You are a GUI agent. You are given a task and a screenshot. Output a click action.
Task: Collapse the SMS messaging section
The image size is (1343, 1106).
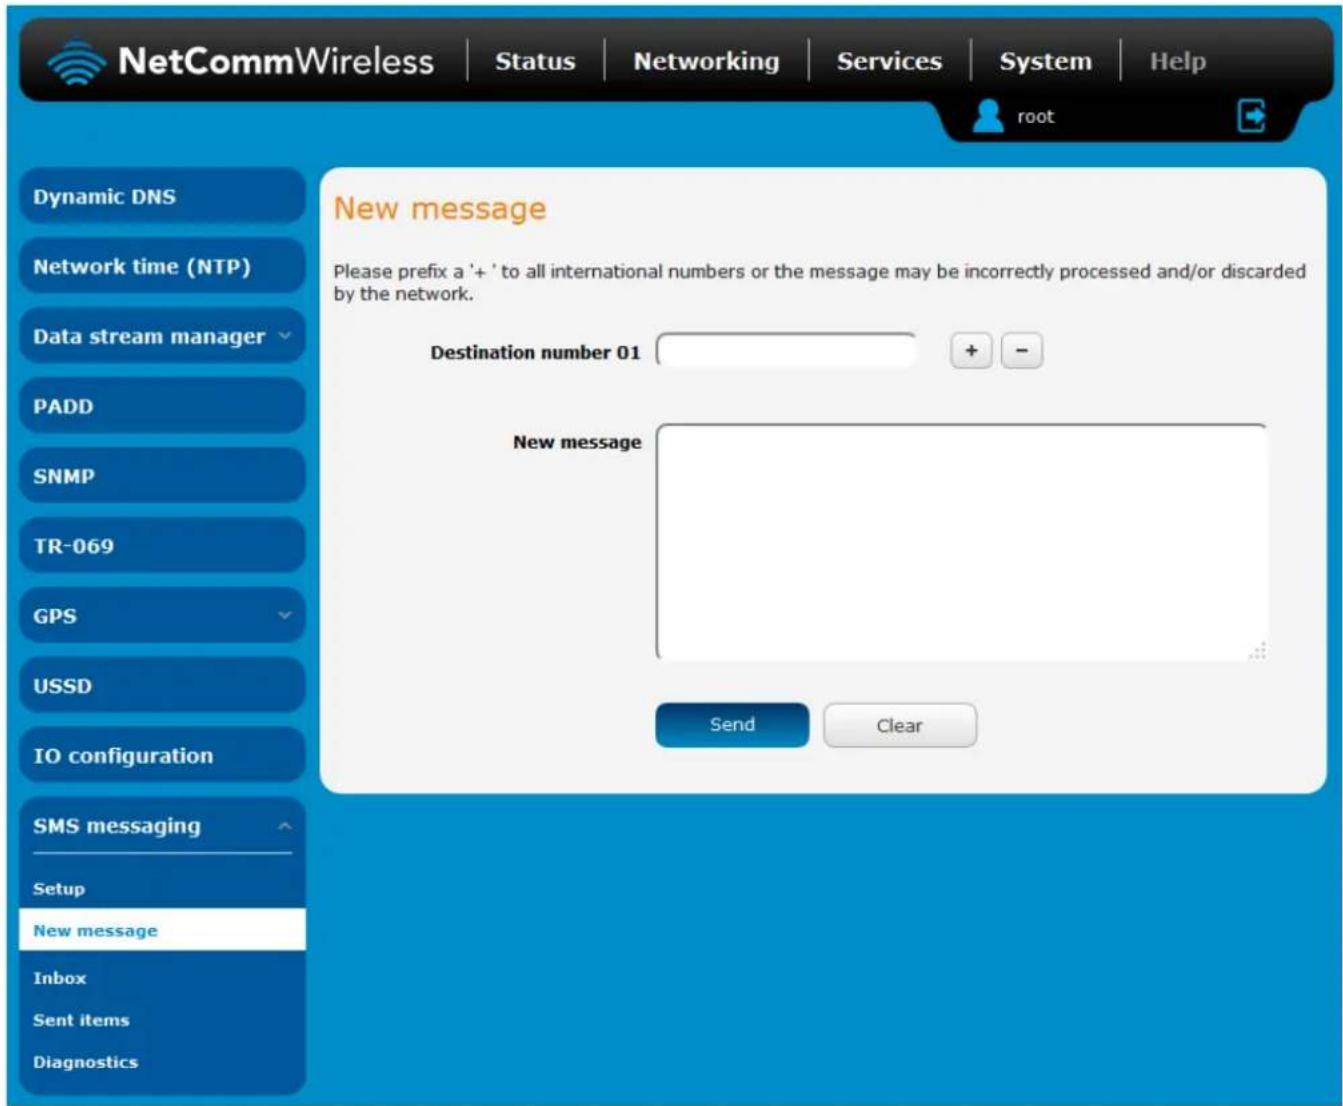click(162, 826)
